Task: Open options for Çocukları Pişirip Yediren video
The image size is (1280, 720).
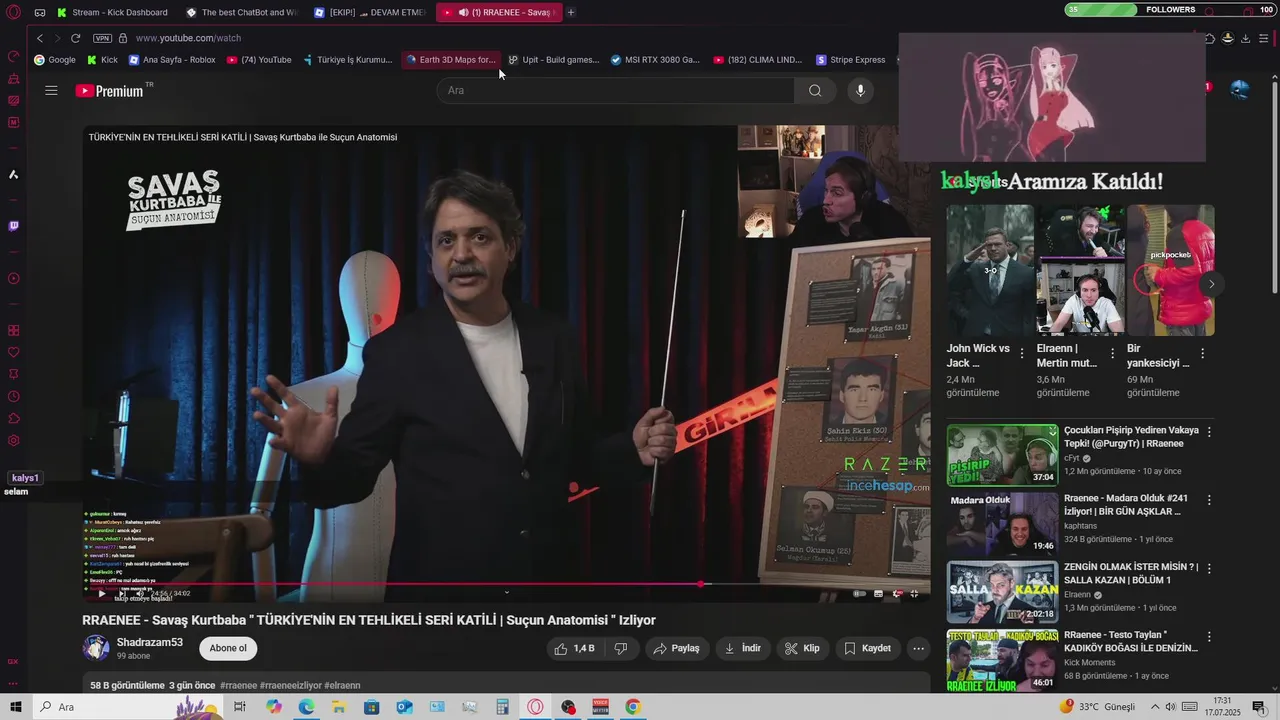Action: 1209,432
